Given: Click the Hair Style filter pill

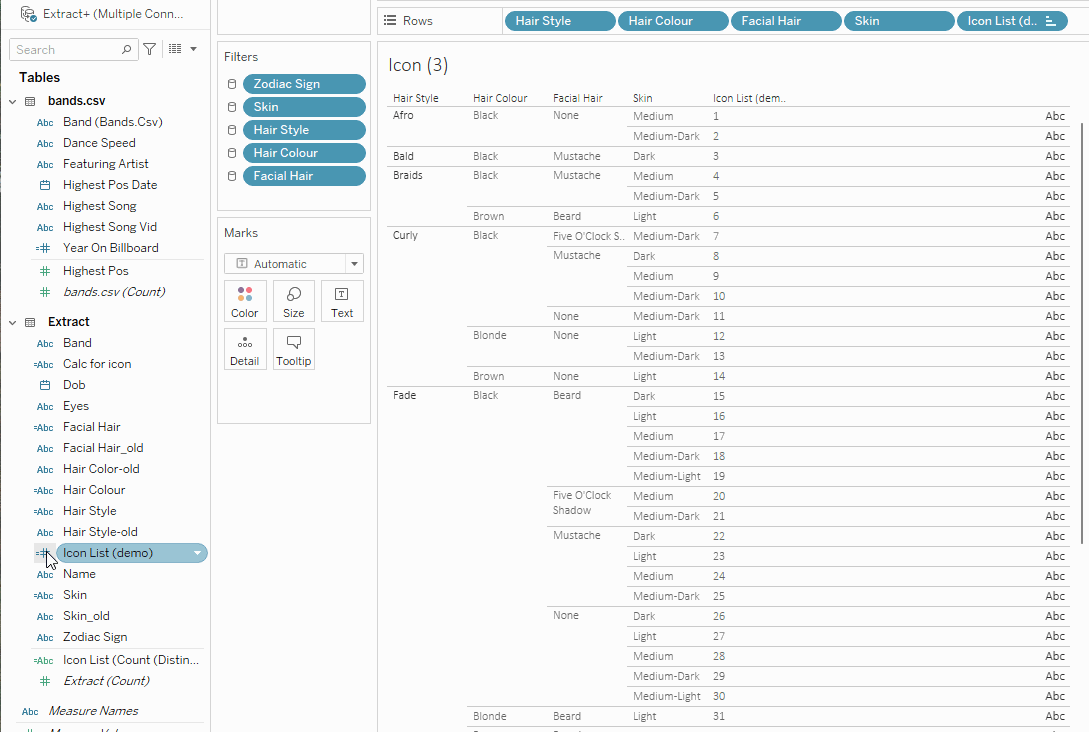Looking at the screenshot, I should [x=304, y=130].
